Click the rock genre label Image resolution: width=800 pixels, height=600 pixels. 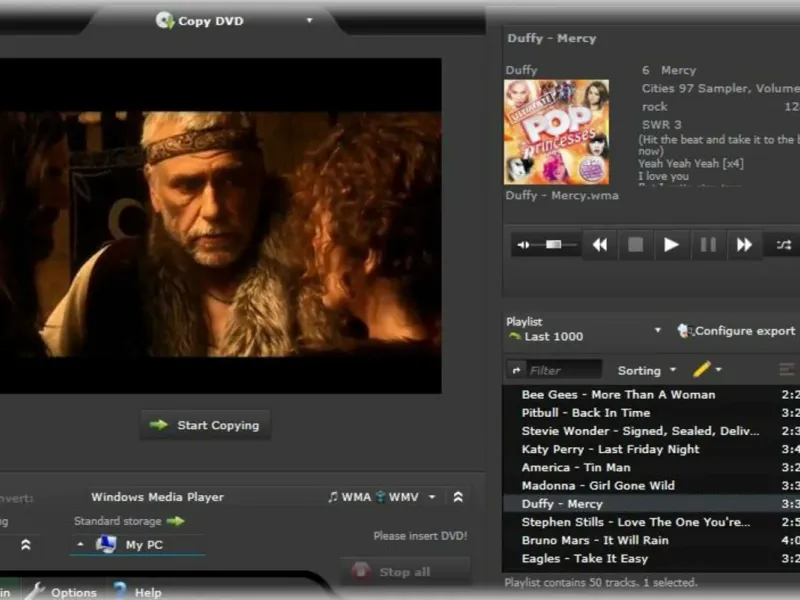(x=655, y=107)
